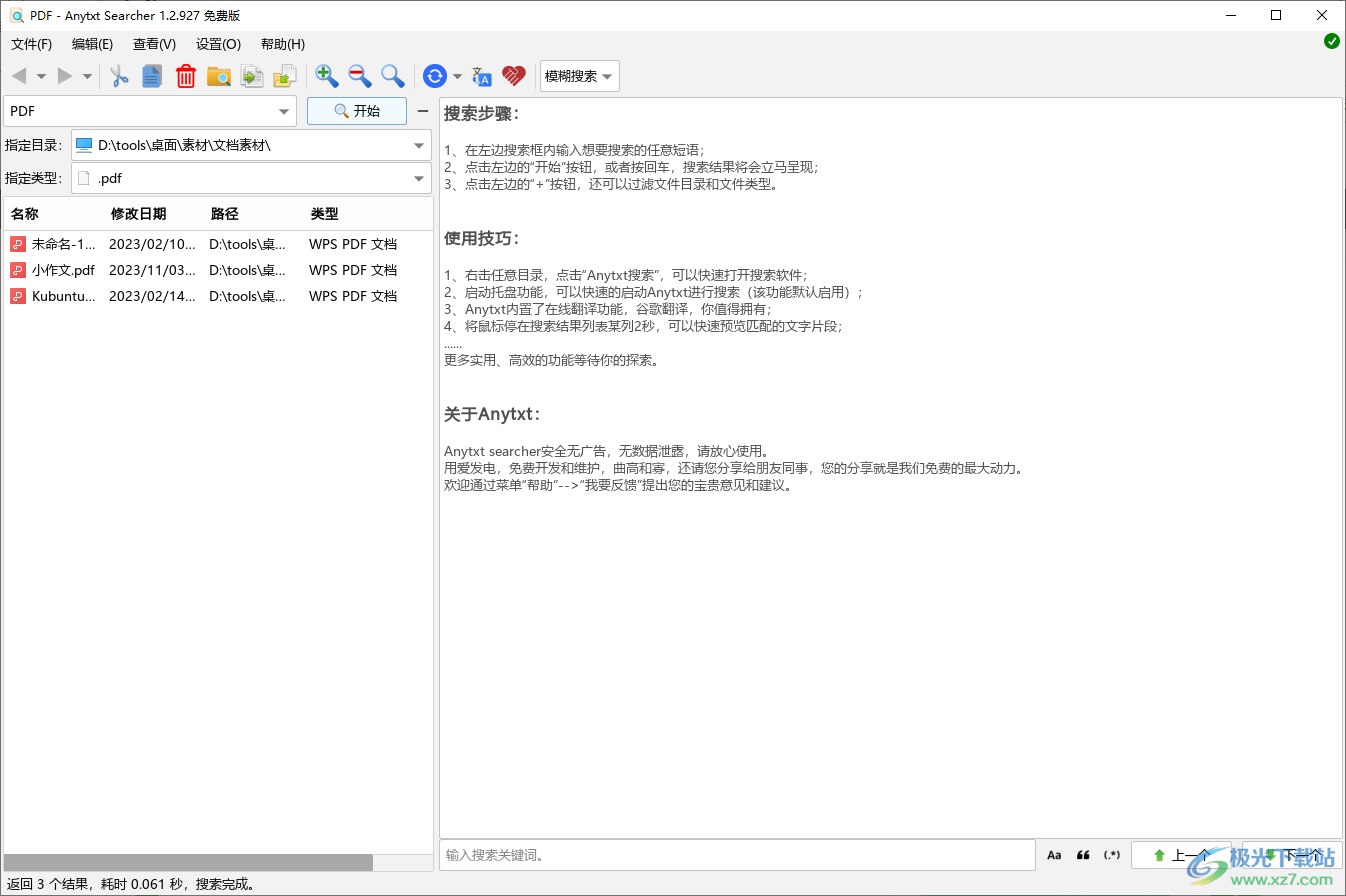Screen dimensions: 1346x896
Task: Click the scissors cut icon
Action: click(x=120, y=76)
